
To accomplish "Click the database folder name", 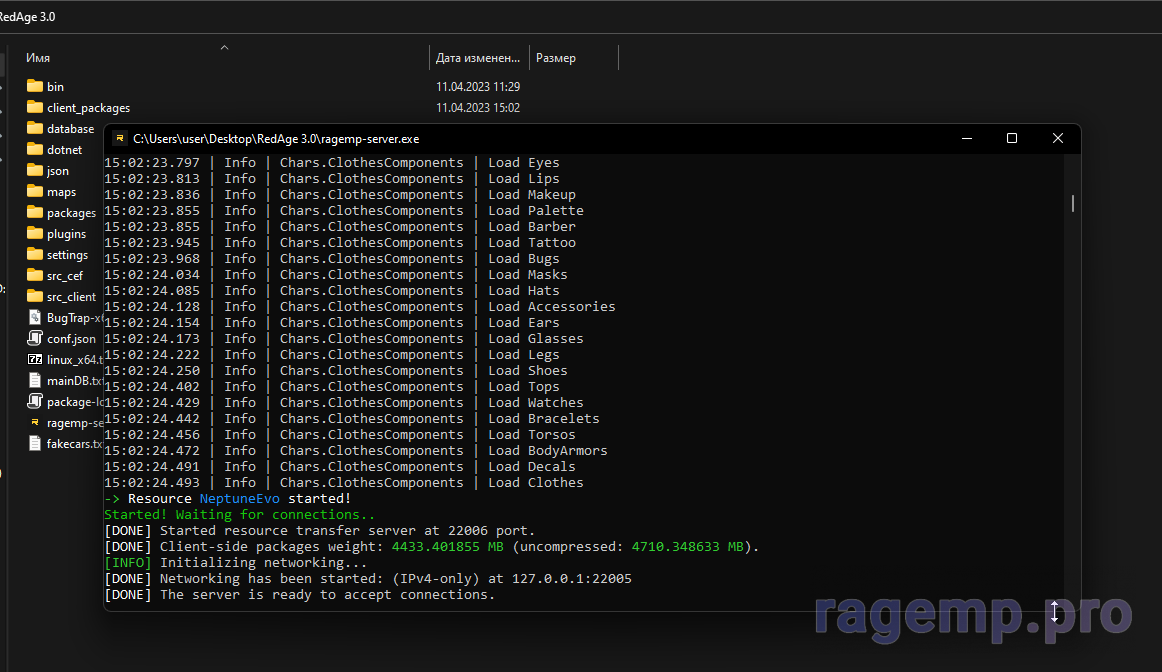I will coord(70,129).
